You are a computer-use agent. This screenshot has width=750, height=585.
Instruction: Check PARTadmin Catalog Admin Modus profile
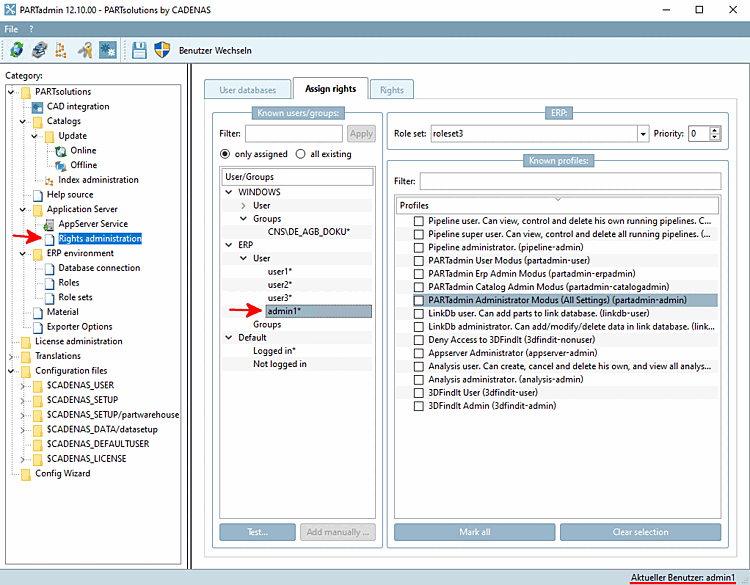coord(419,287)
